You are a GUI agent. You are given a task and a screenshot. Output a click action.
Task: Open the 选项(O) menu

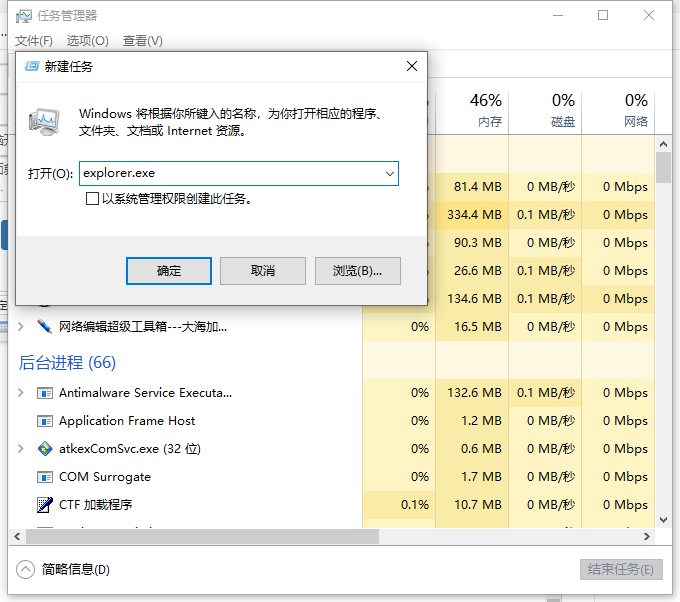coord(88,41)
